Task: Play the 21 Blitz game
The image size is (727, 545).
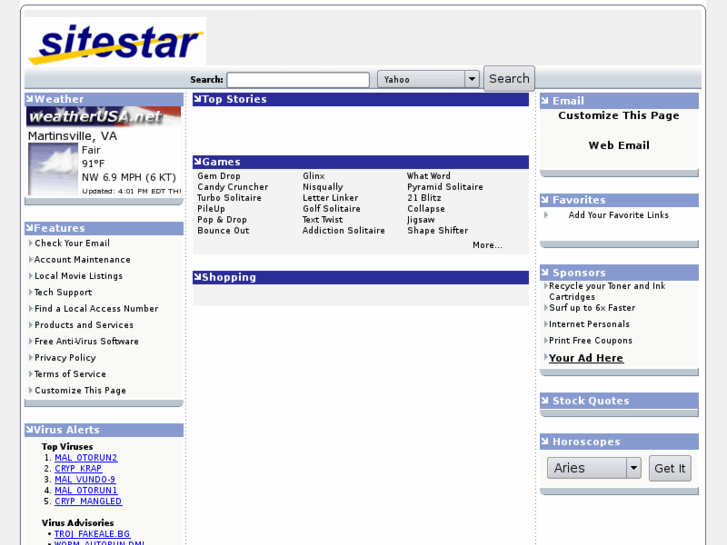Action: [x=424, y=198]
